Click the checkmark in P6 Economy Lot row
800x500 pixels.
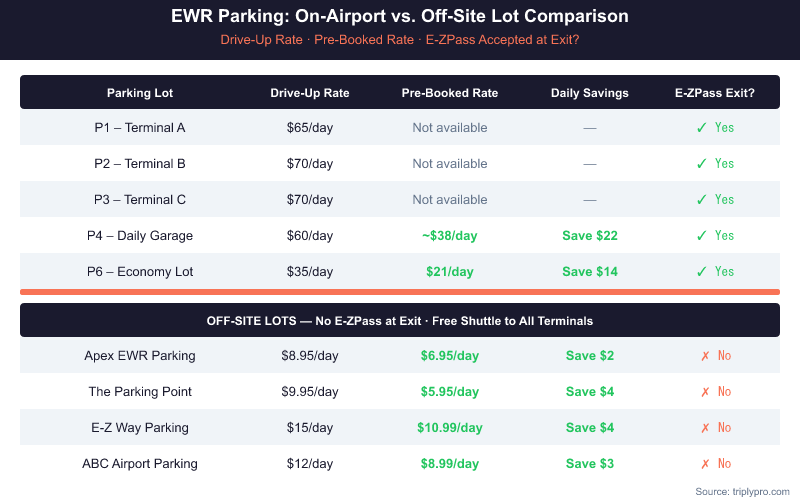702,271
